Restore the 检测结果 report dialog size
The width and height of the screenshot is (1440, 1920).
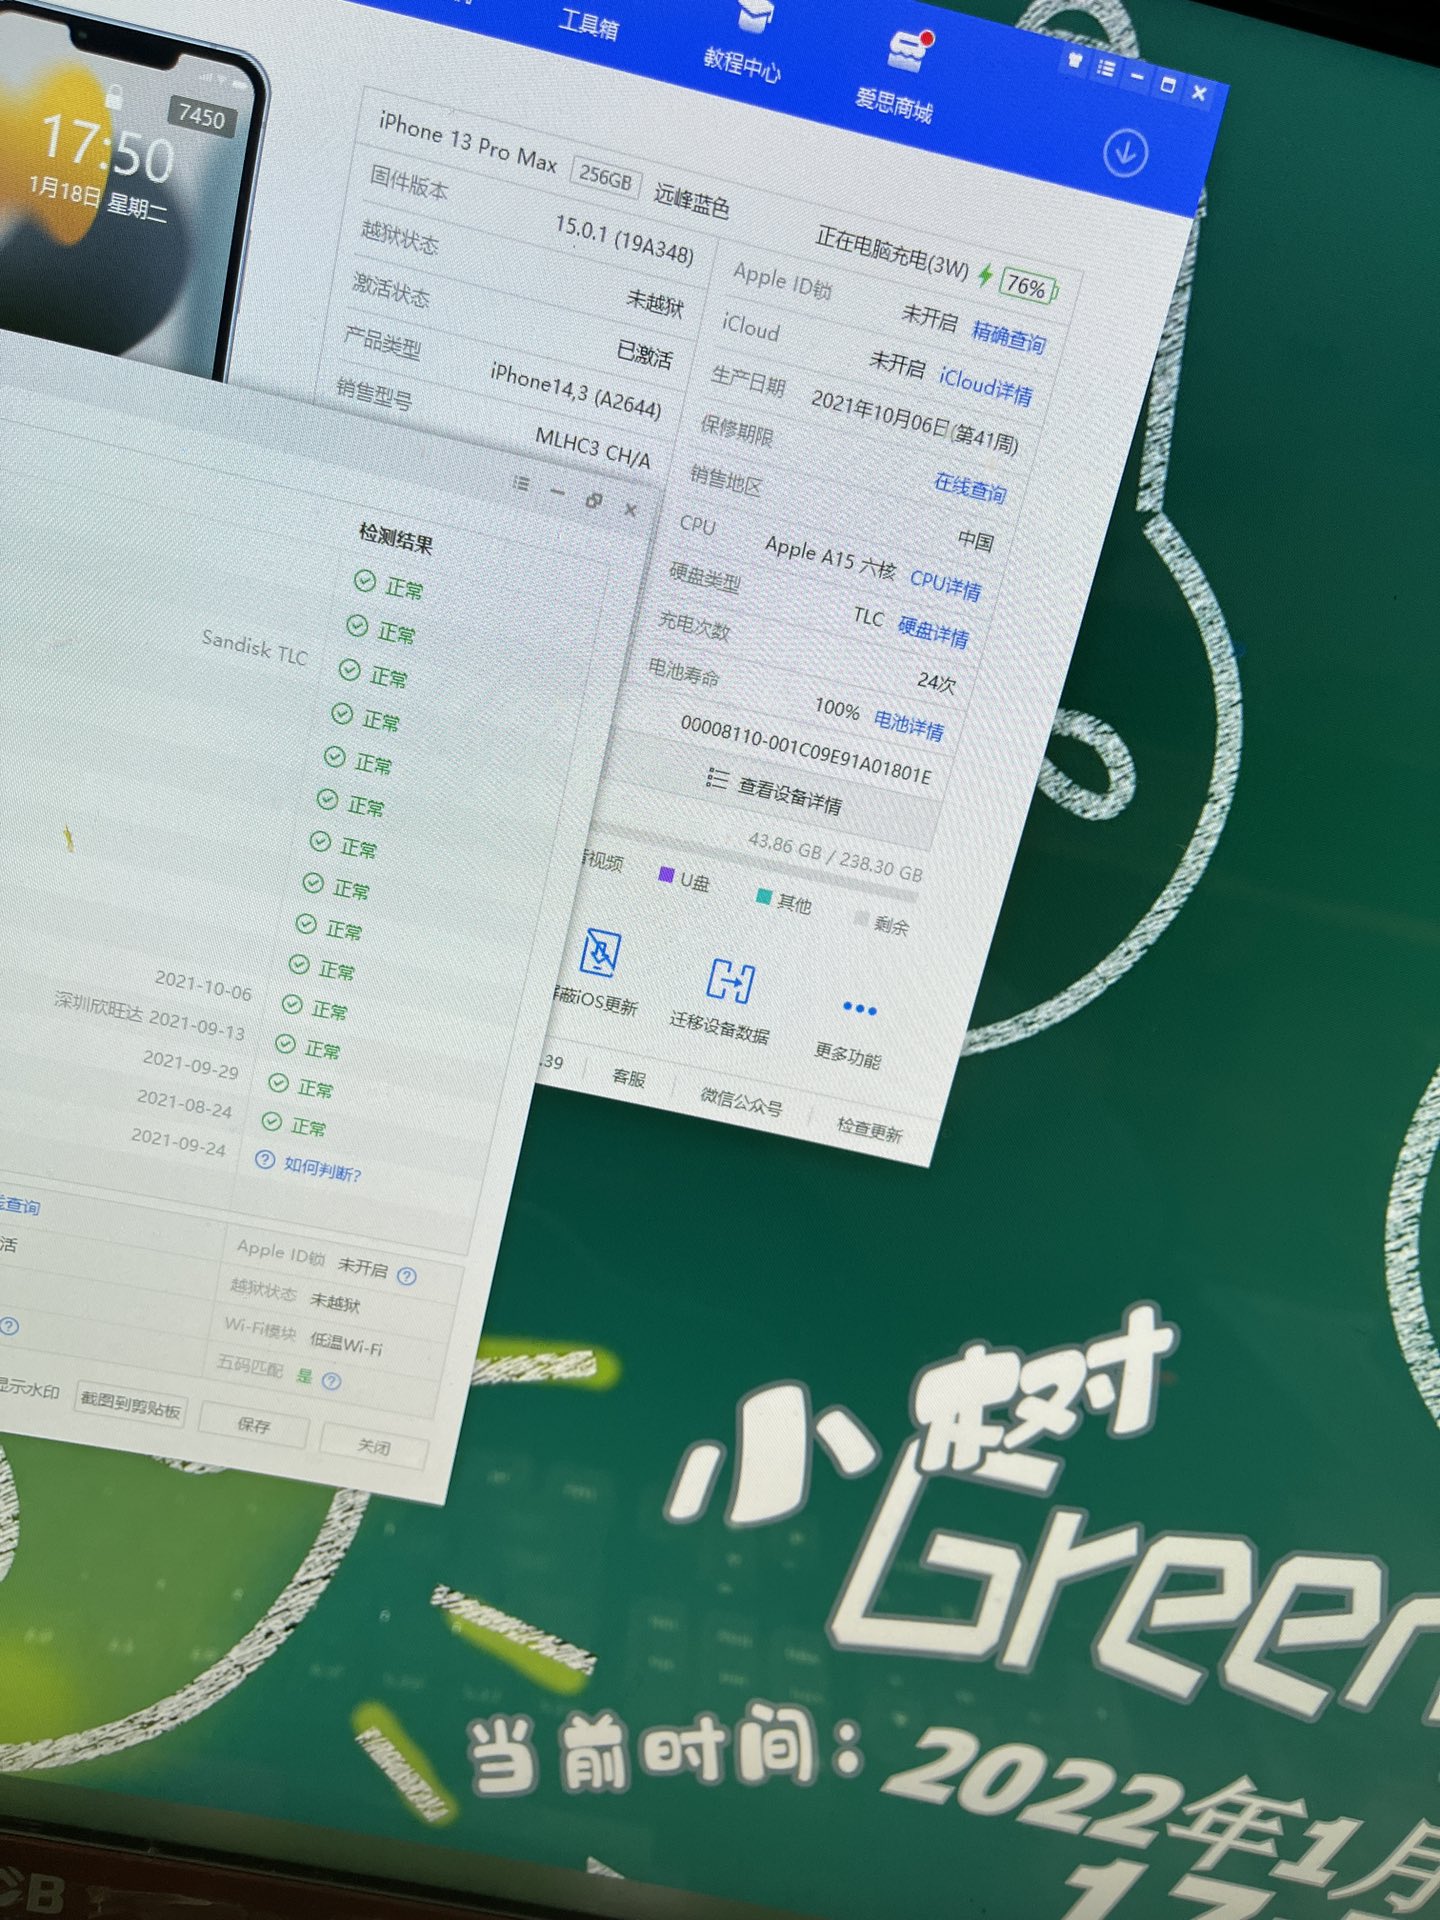pos(594,501)
